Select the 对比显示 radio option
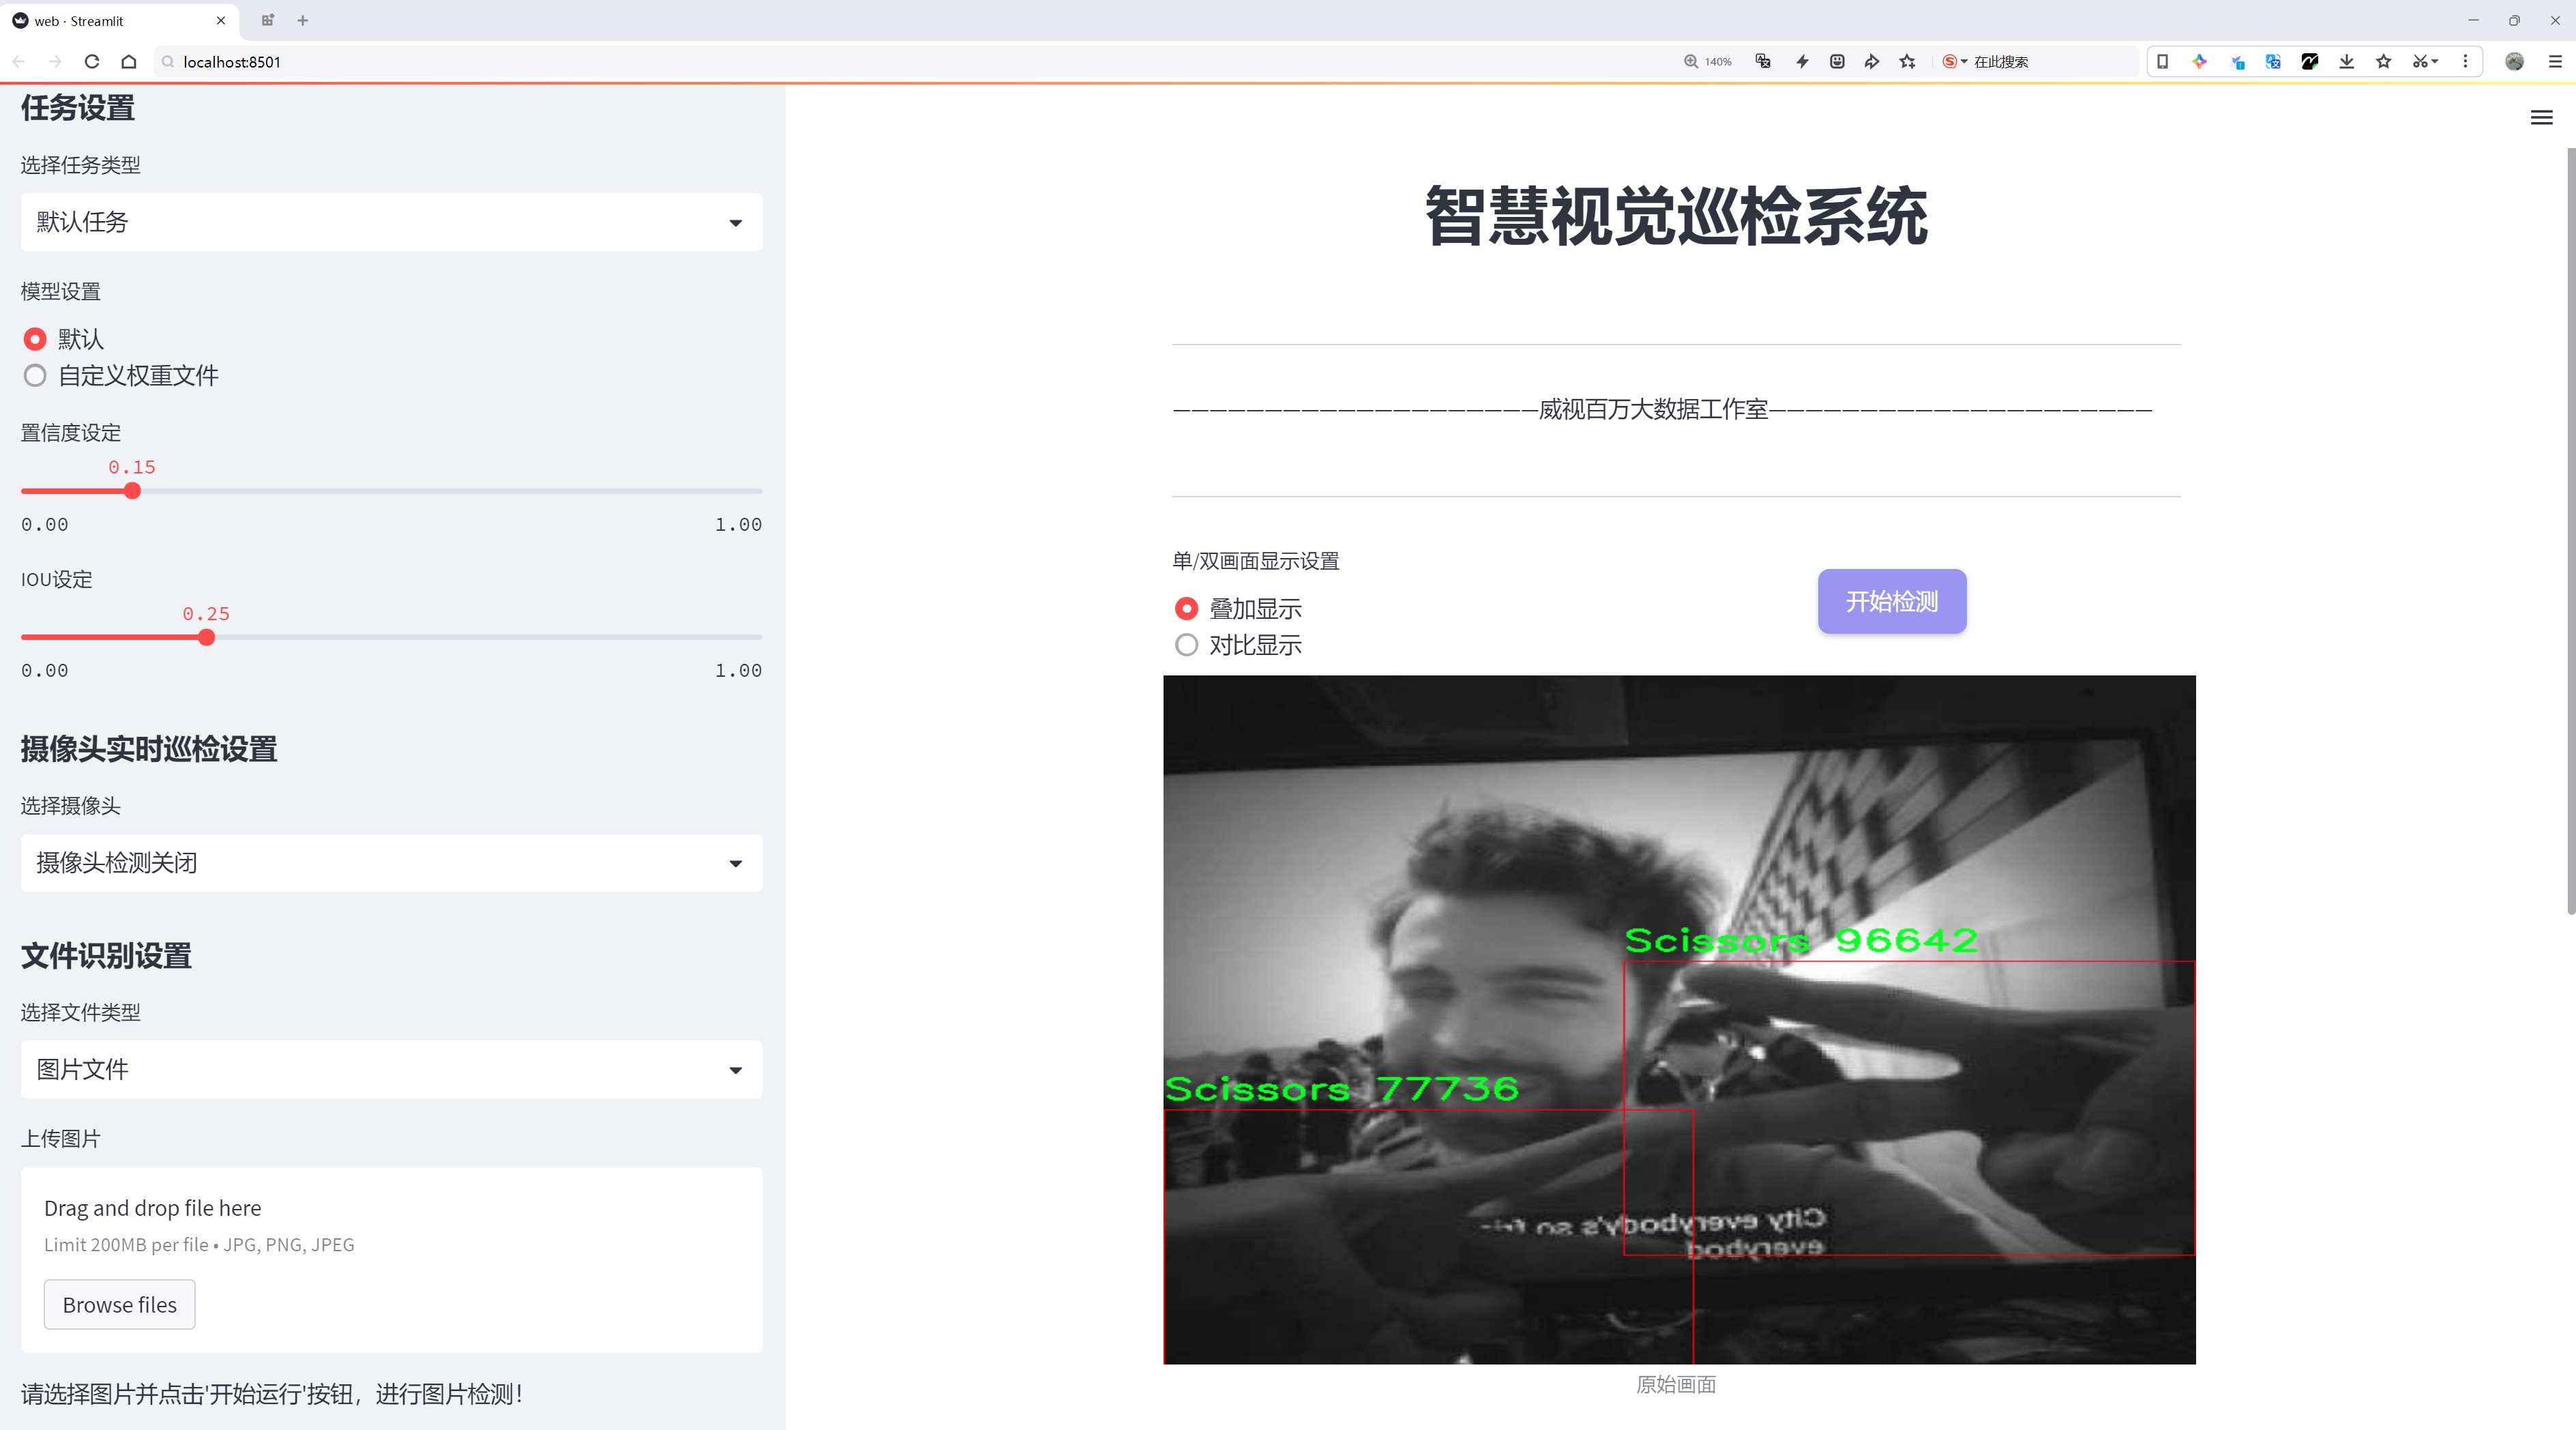Viewport: 2576px width, 1430px height. 1238,645
